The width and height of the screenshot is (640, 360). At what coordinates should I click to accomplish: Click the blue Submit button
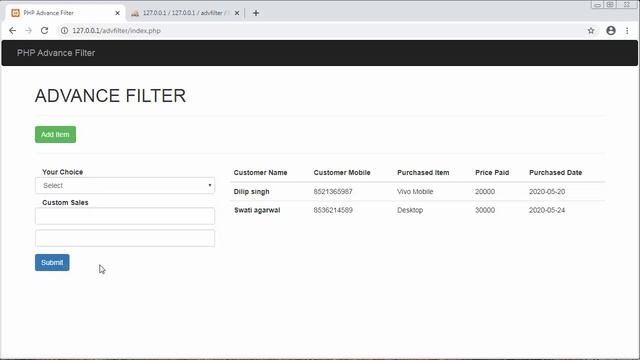52,262
